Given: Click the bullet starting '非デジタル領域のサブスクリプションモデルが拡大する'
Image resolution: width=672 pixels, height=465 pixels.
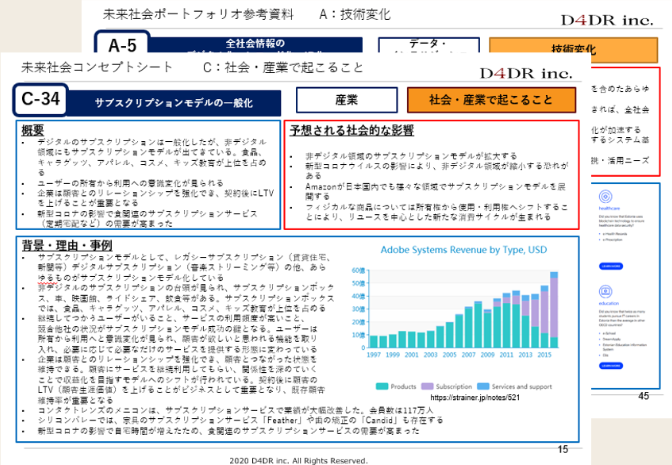Looking at the screenshot, I should tap(411, 156).
